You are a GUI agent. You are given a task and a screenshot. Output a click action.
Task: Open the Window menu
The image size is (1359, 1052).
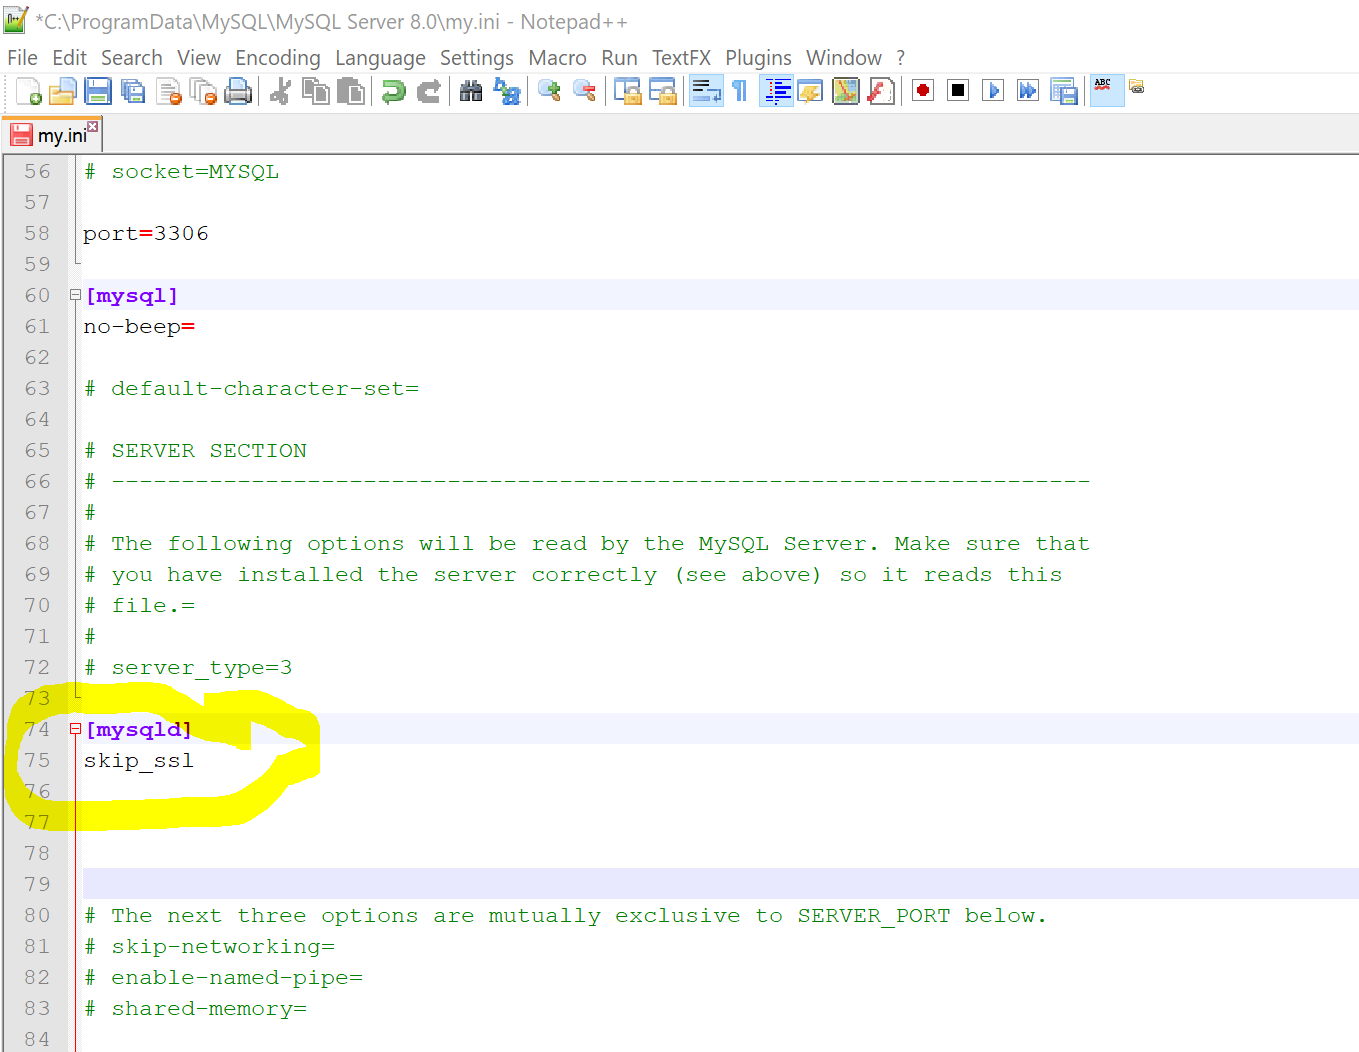tap(844, 58)
